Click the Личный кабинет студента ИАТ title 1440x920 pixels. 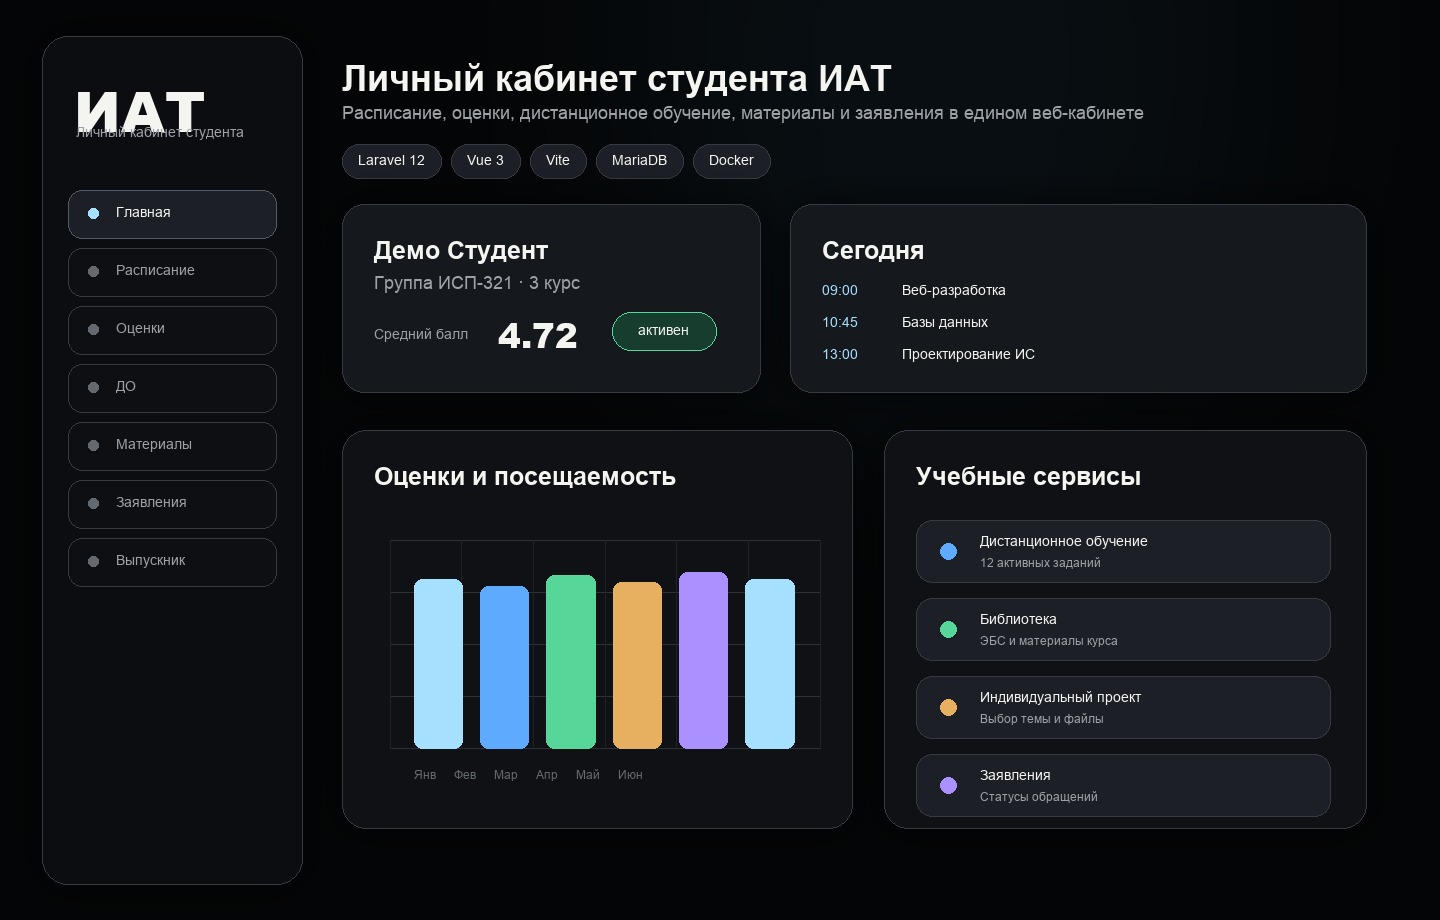pos(616,78)
